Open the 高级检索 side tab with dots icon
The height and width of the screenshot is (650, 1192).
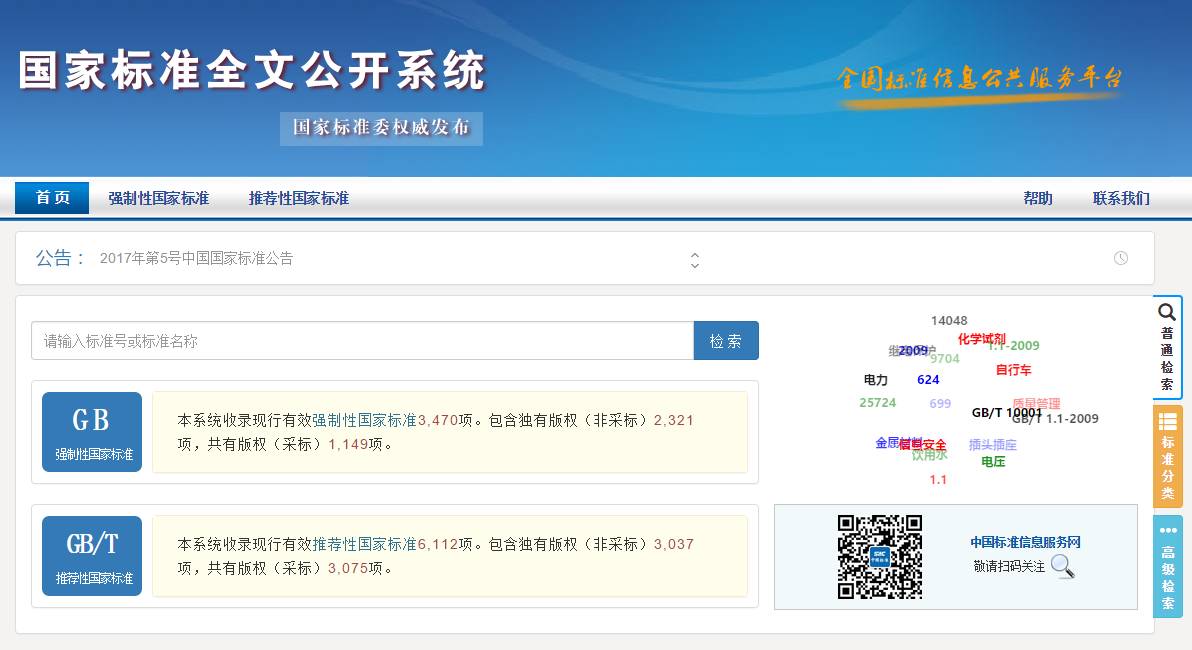tap(1167, 566)
